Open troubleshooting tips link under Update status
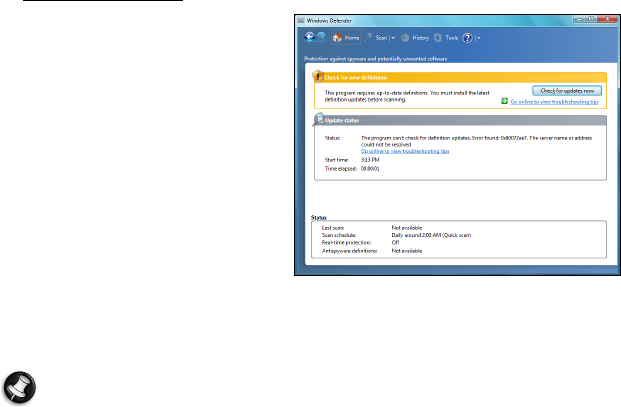The width and height of the screenshot is (621, 407). [405, 151]
